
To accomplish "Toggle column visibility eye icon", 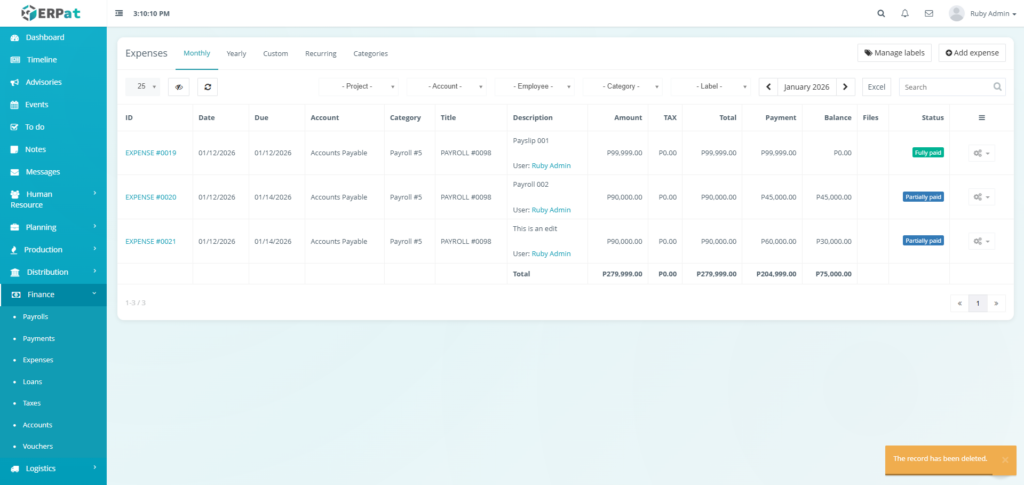I will (x=179, y=87).
